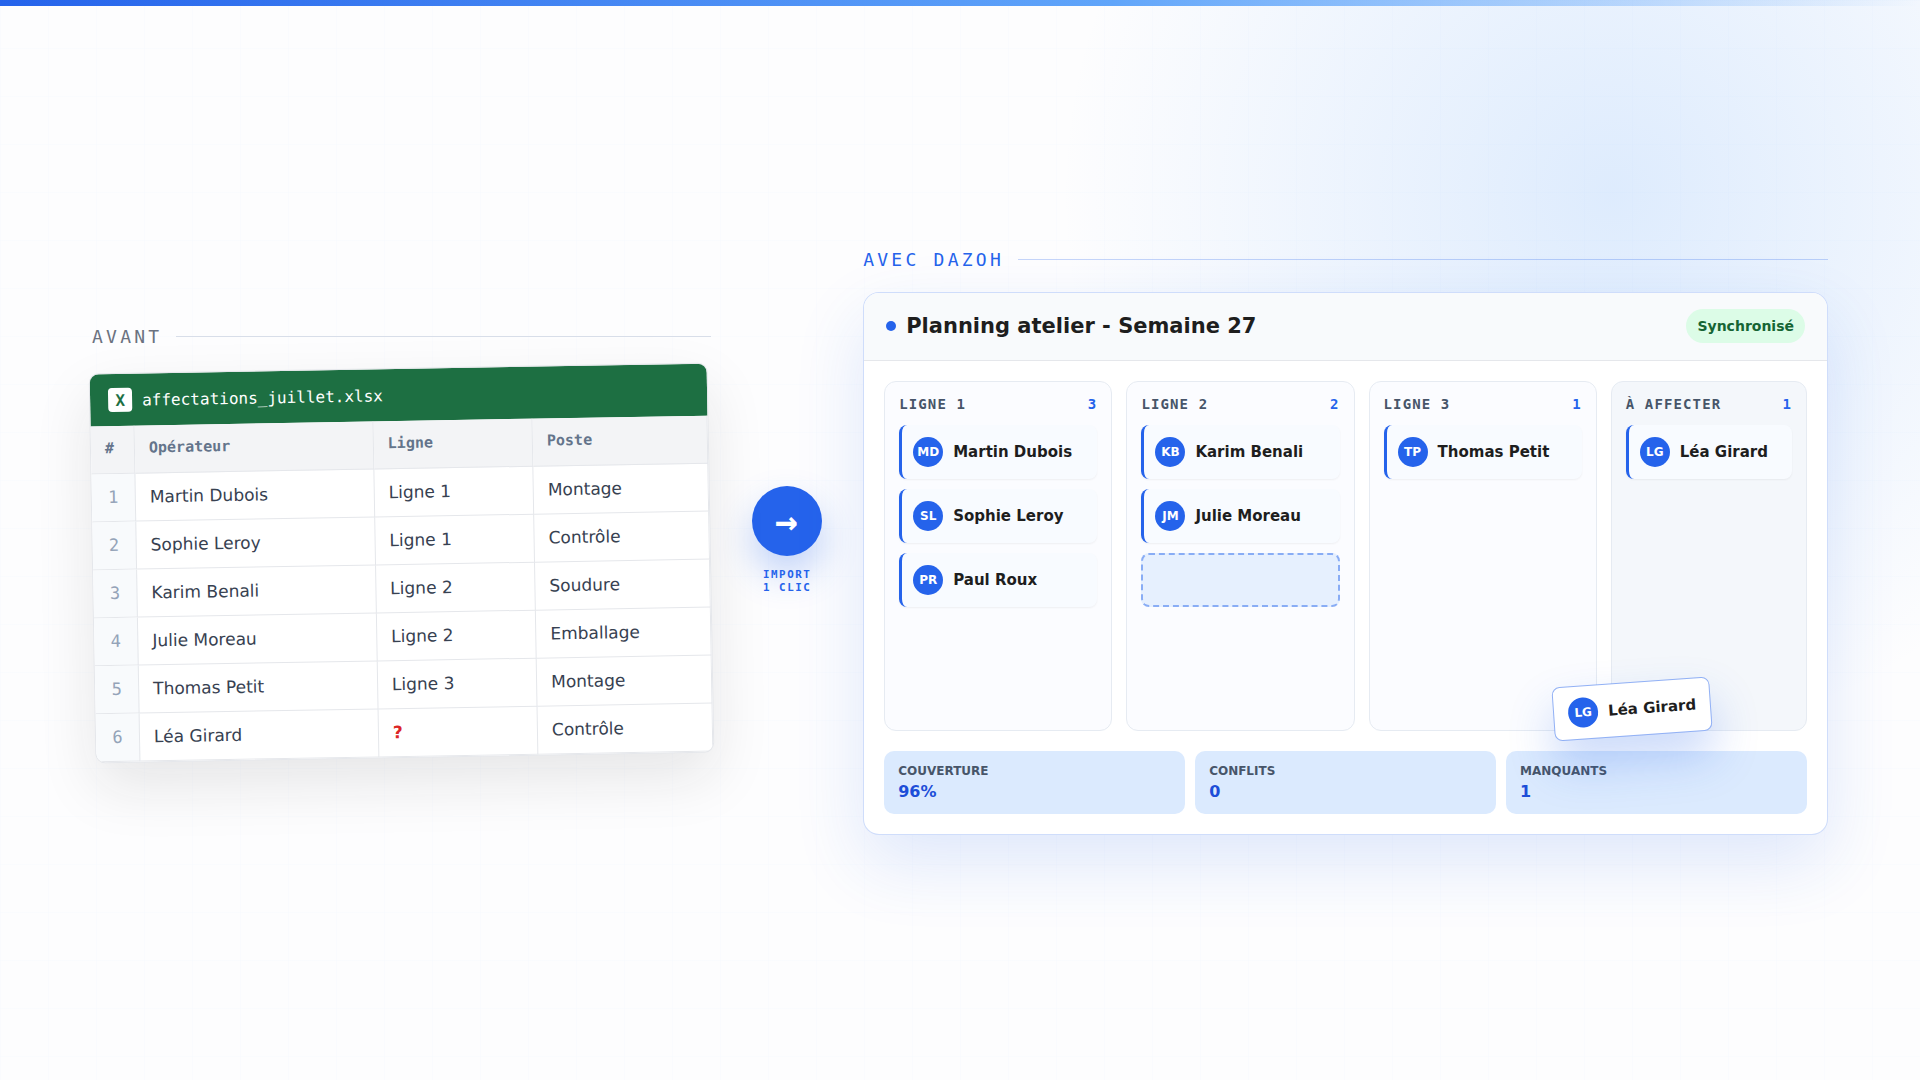Click the count 3 badge of Ligne 1

coord(1092,404)
